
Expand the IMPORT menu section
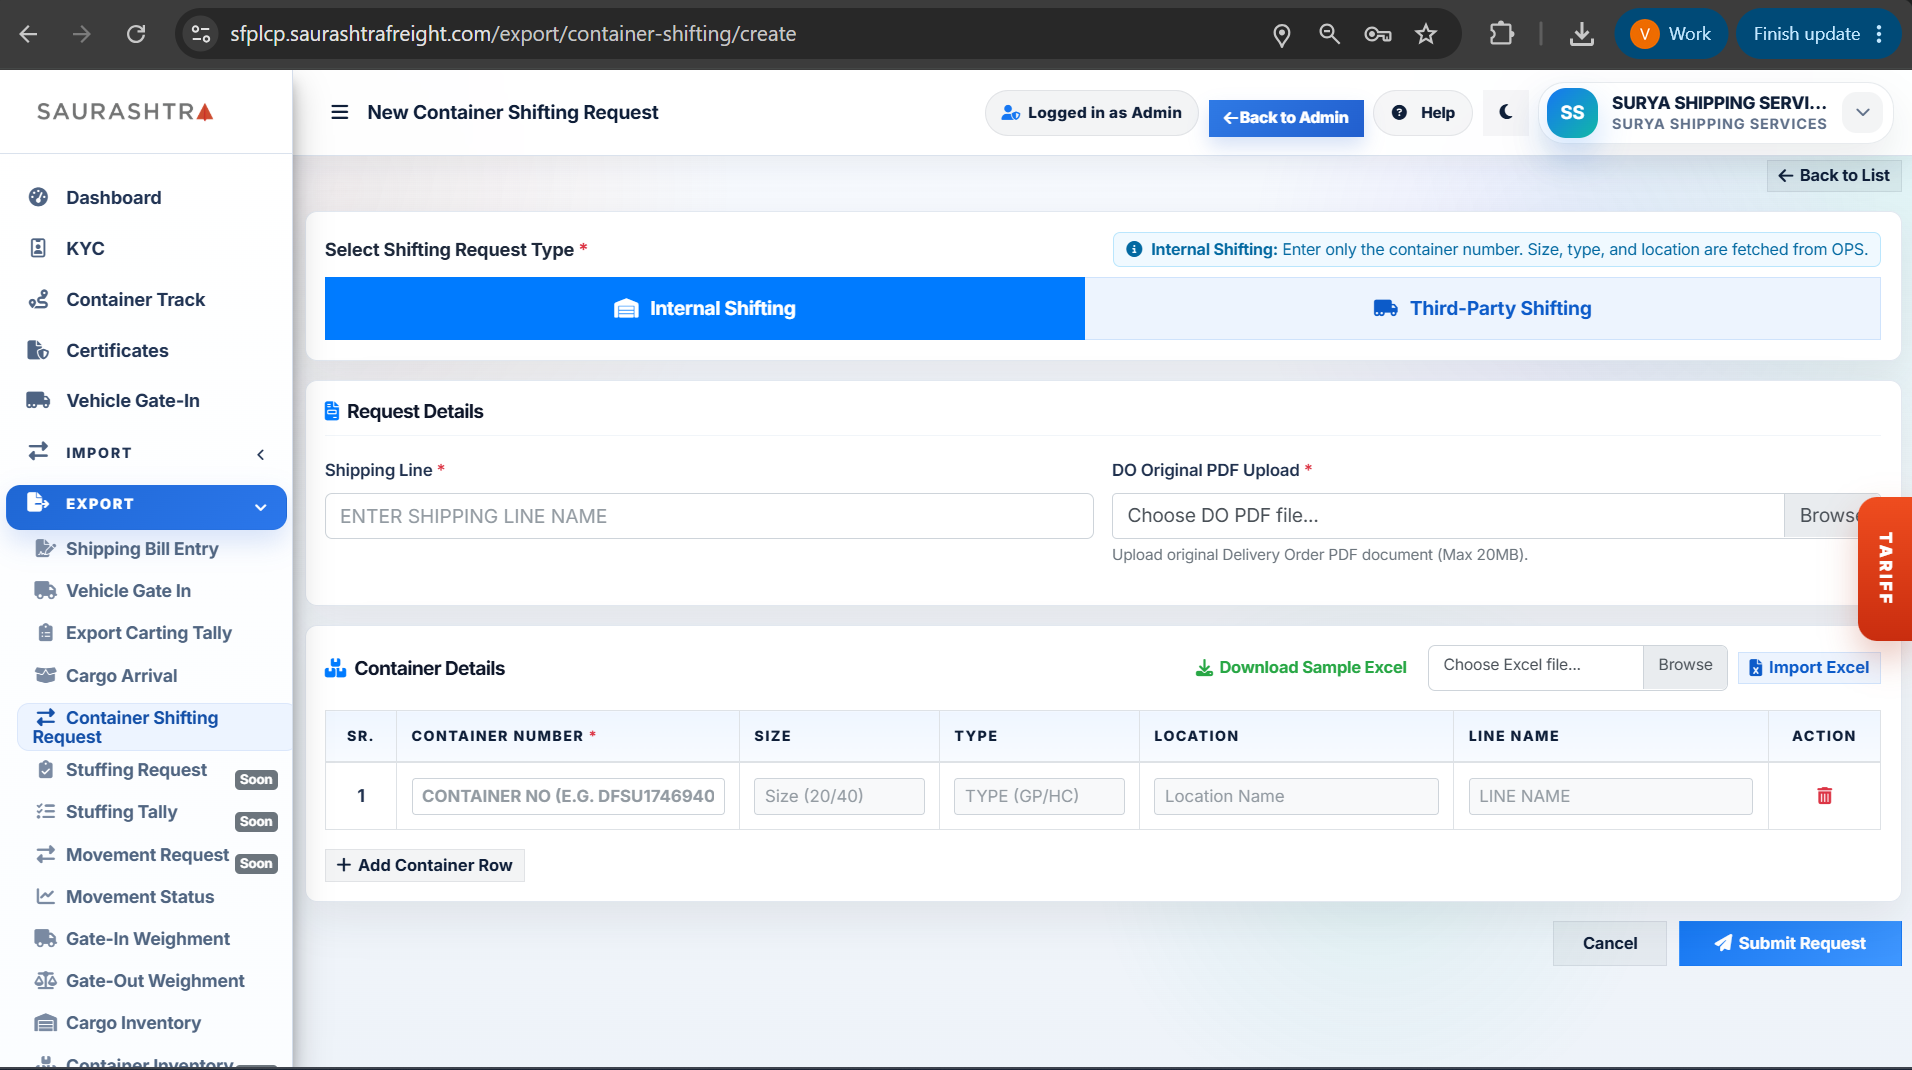pyautogui.click(x=146, y=453)
